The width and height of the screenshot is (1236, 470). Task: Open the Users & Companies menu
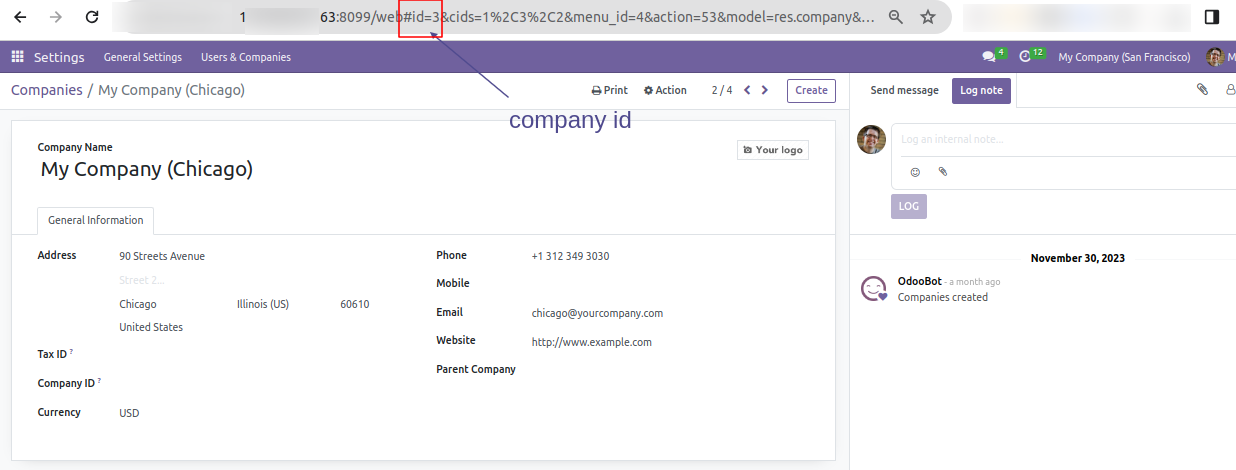[245, 57]
